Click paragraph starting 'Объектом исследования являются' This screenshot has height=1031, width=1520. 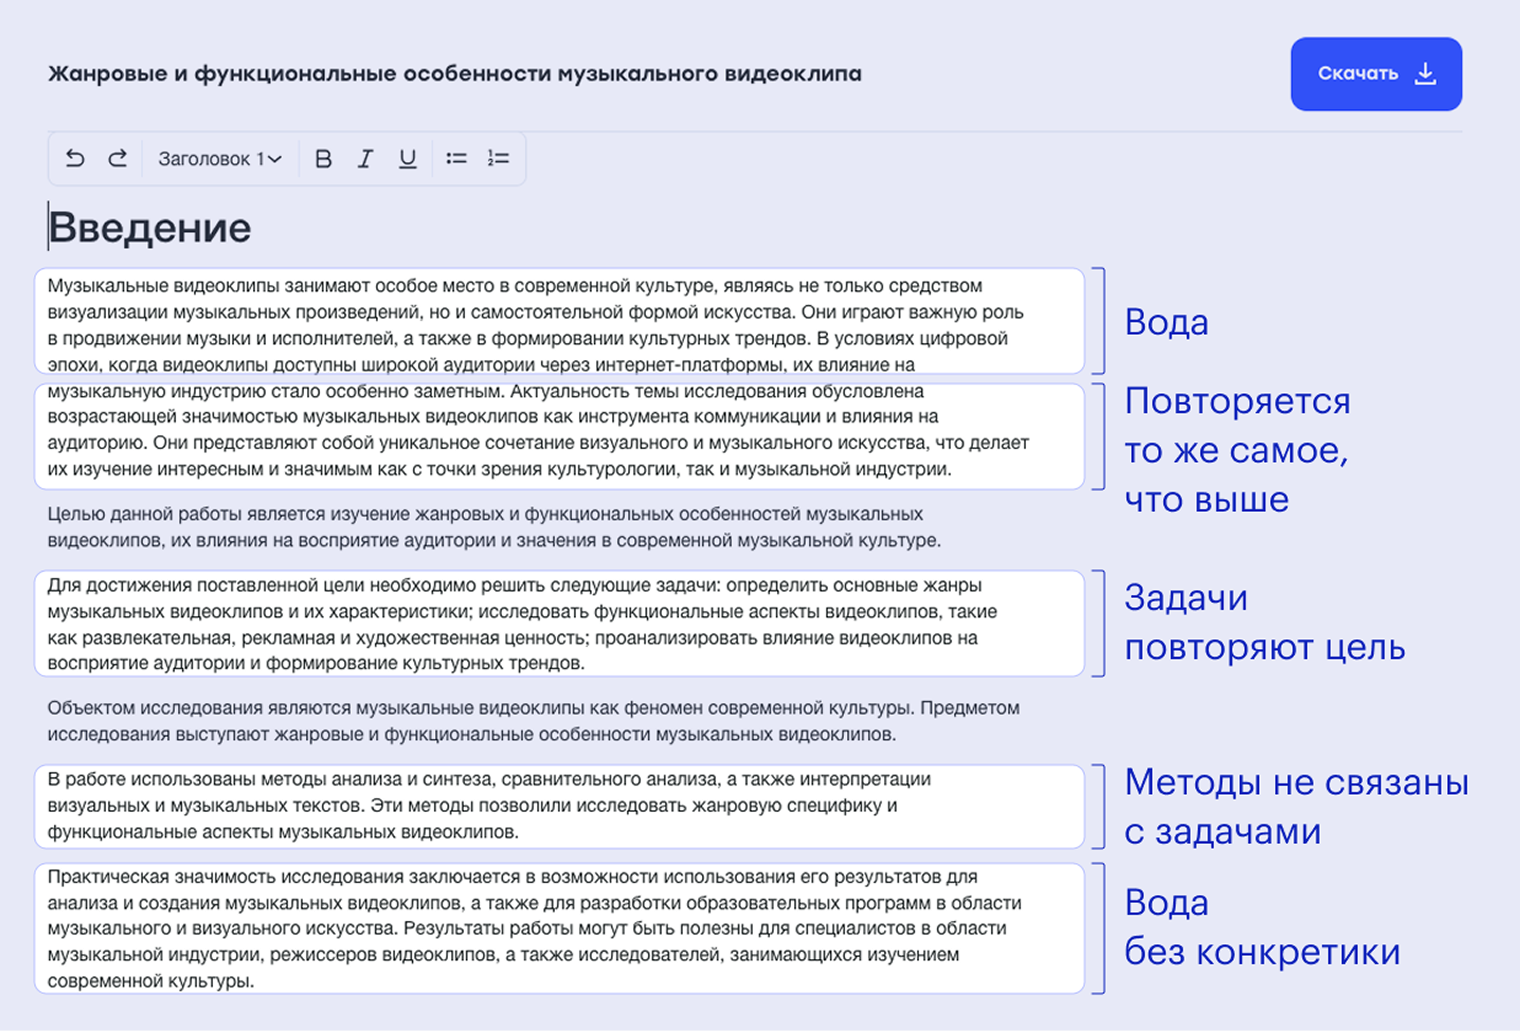(533, 721)
